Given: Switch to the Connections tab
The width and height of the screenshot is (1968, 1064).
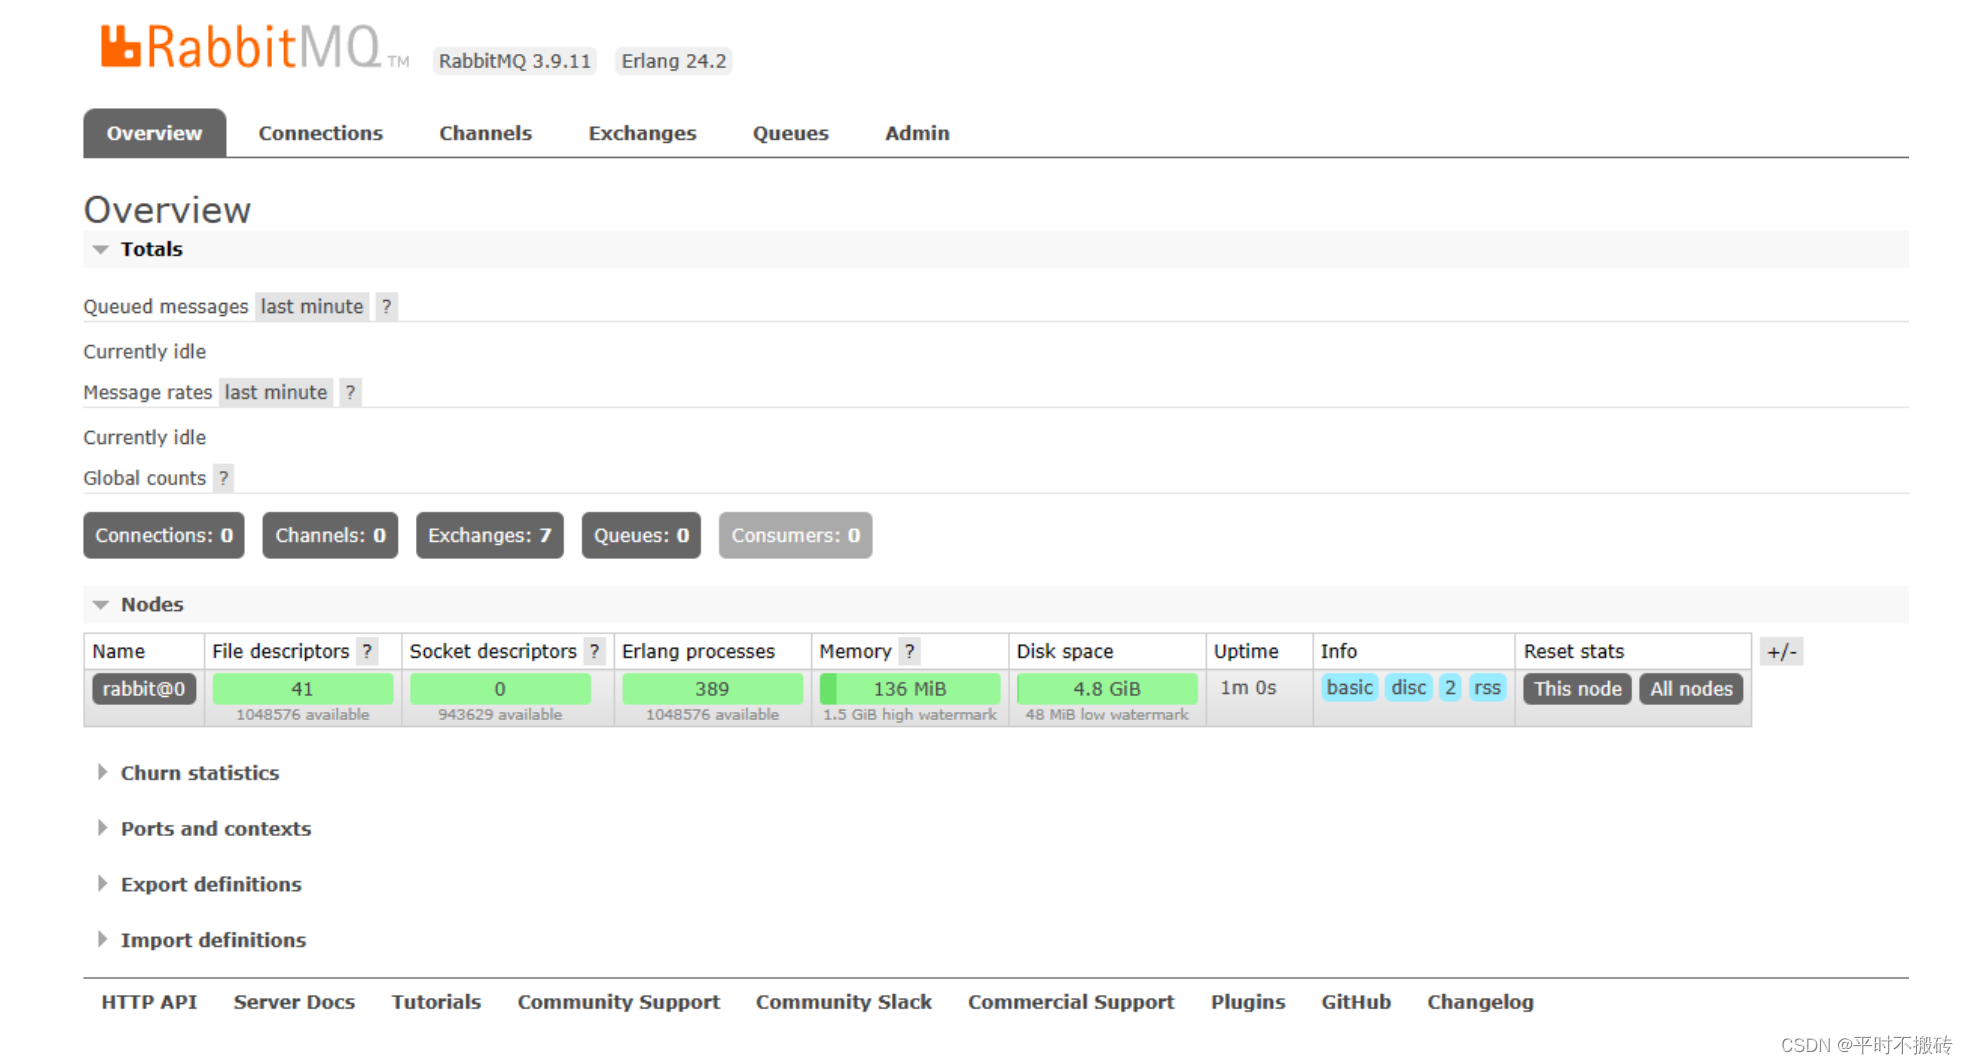Looking at the screenshot, I should (320, 133).
